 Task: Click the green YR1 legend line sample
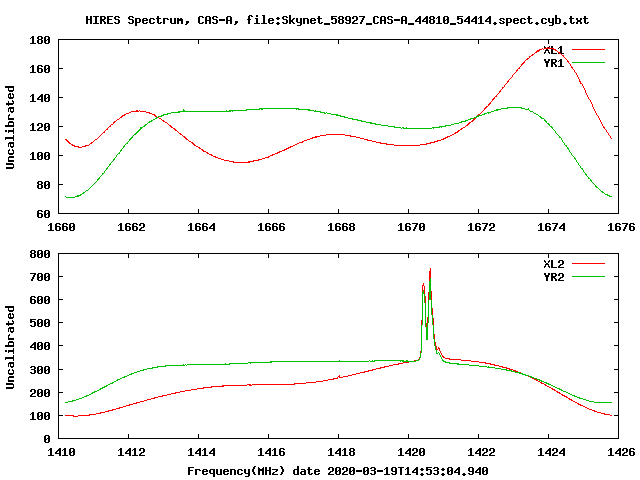coord(589,63)
